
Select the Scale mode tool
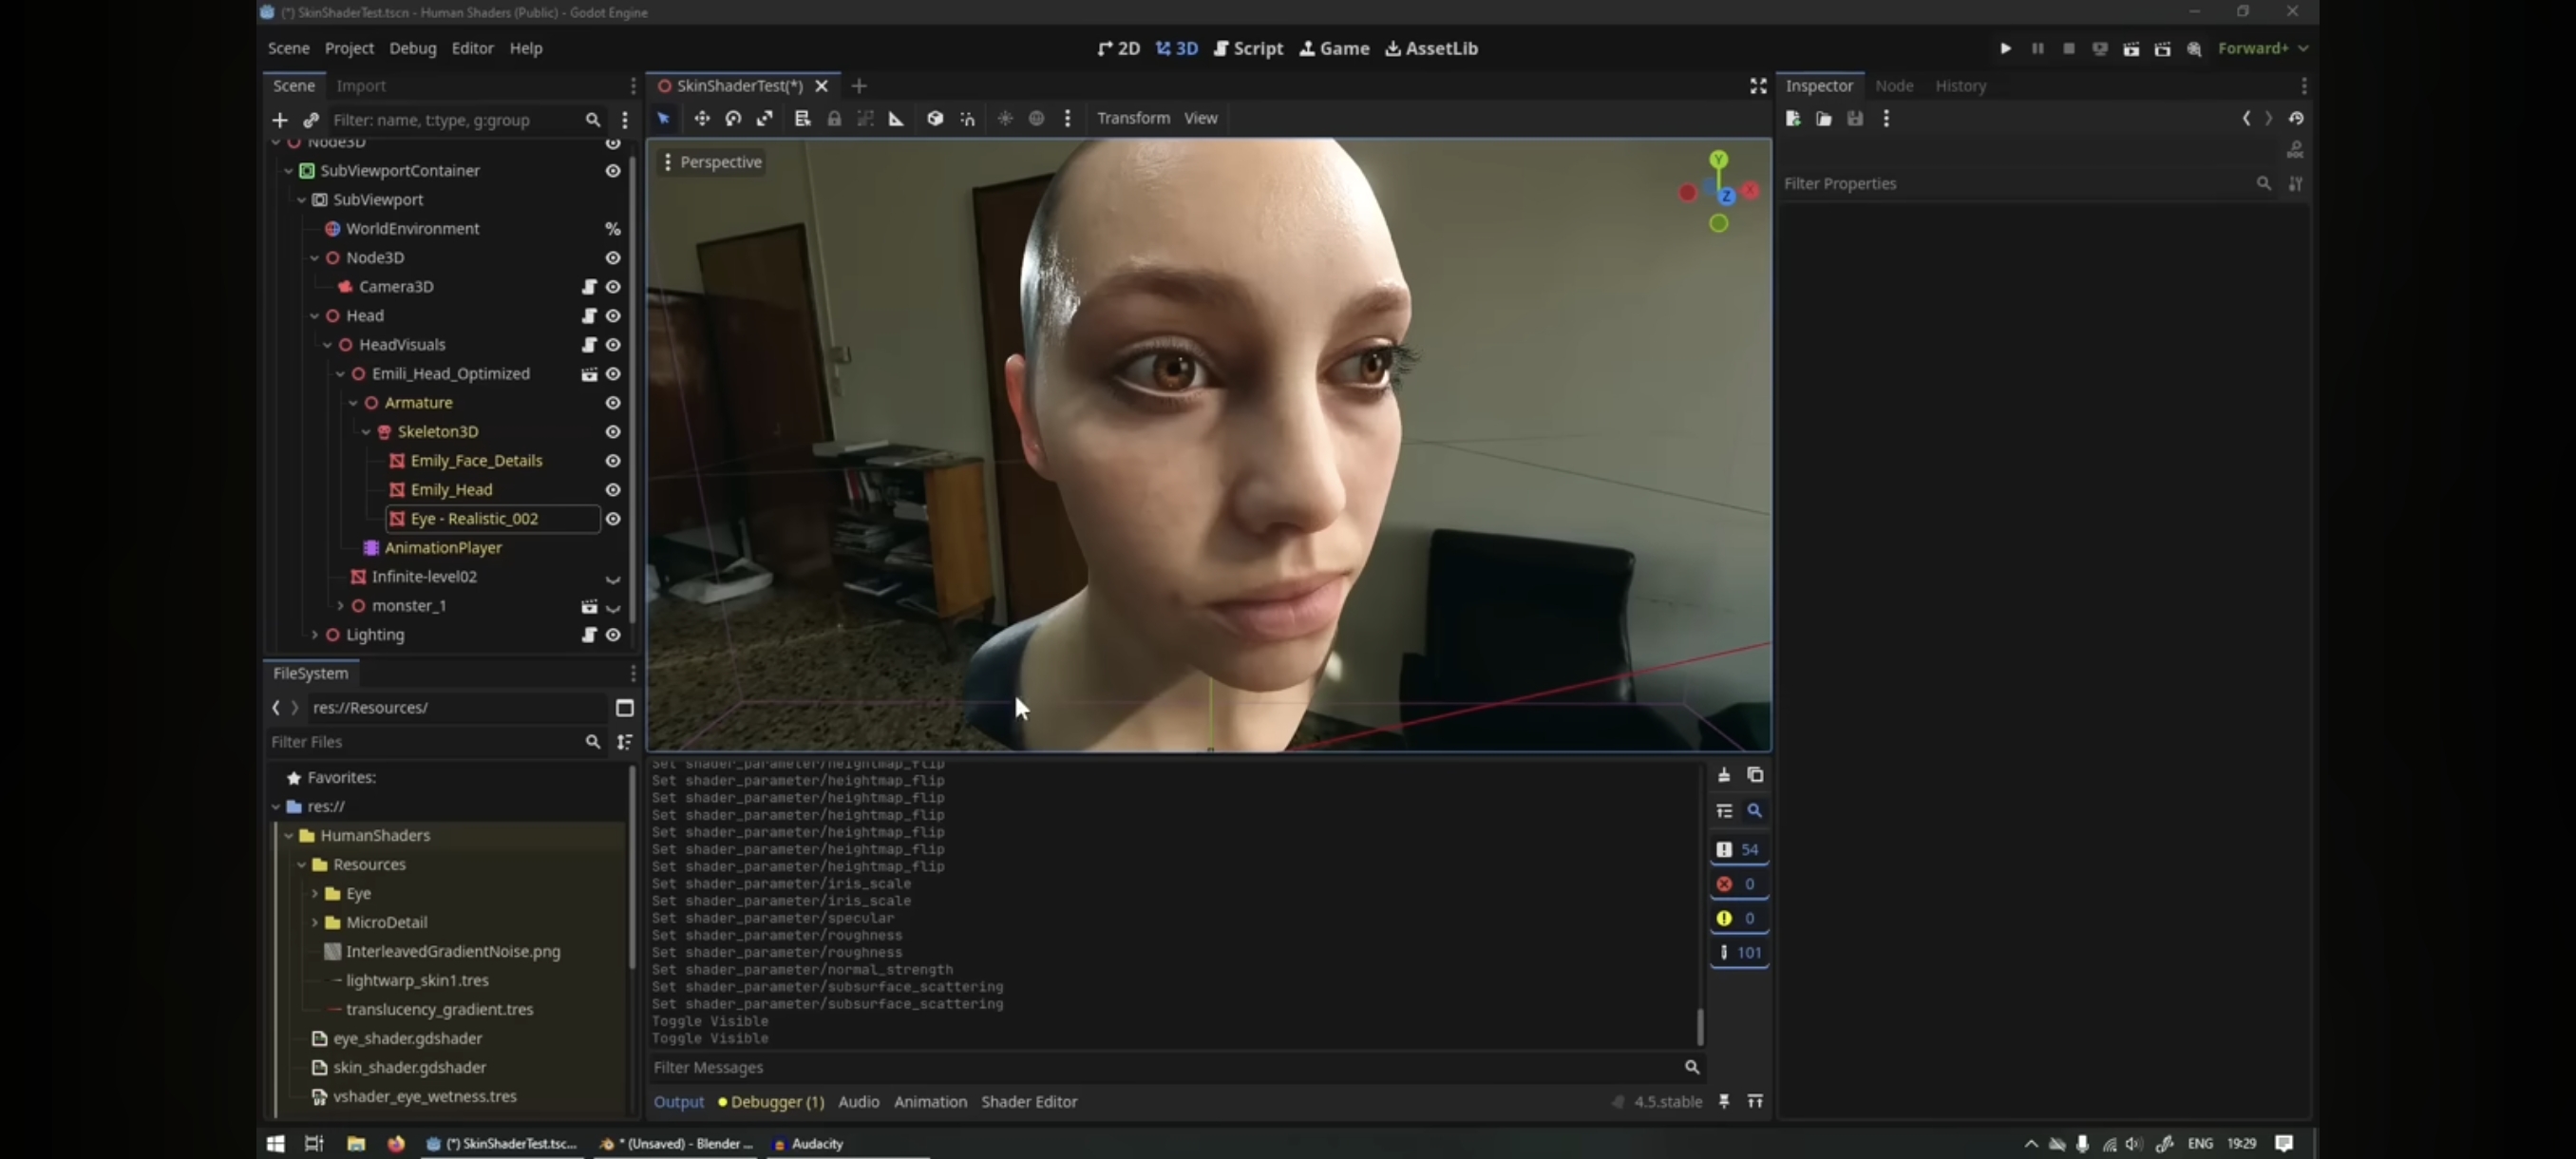click(765, 118)
